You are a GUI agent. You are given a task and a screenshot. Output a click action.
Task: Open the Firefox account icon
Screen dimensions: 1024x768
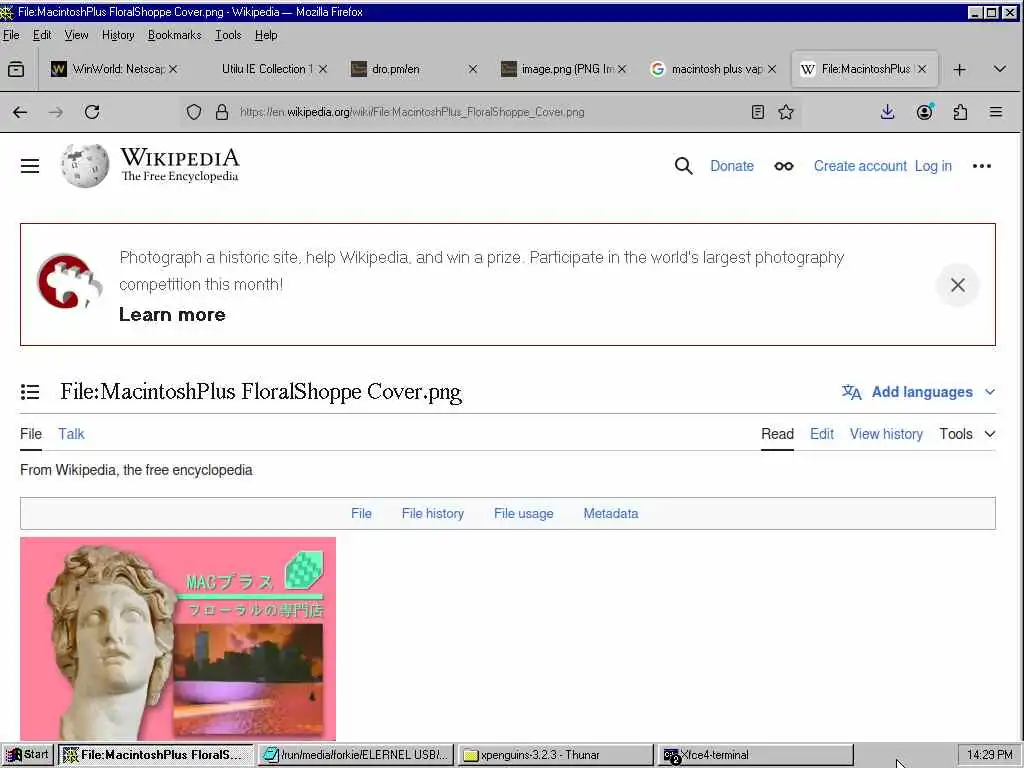point(925,112)
